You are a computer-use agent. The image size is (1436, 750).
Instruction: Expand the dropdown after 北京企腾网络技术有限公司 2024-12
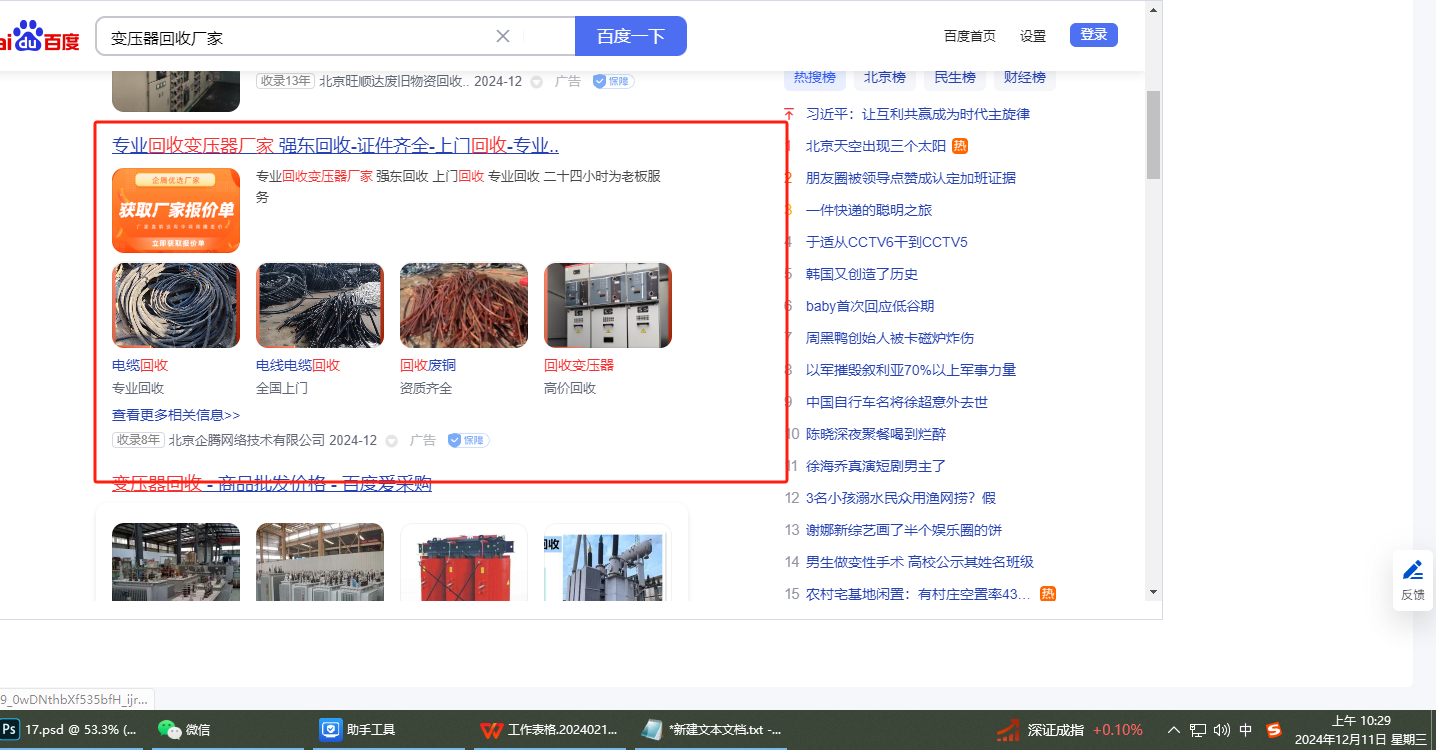pyautogui.click(x=391, y=440)
